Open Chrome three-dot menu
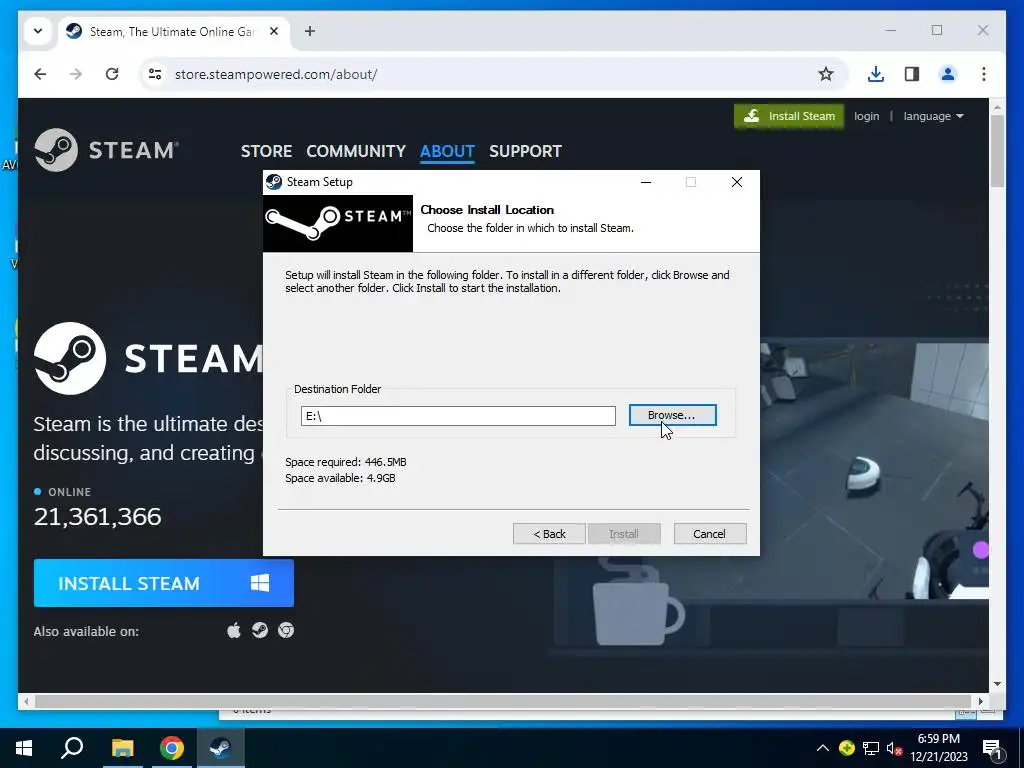This screenshot has height=768, width=1024. point(984,74)
